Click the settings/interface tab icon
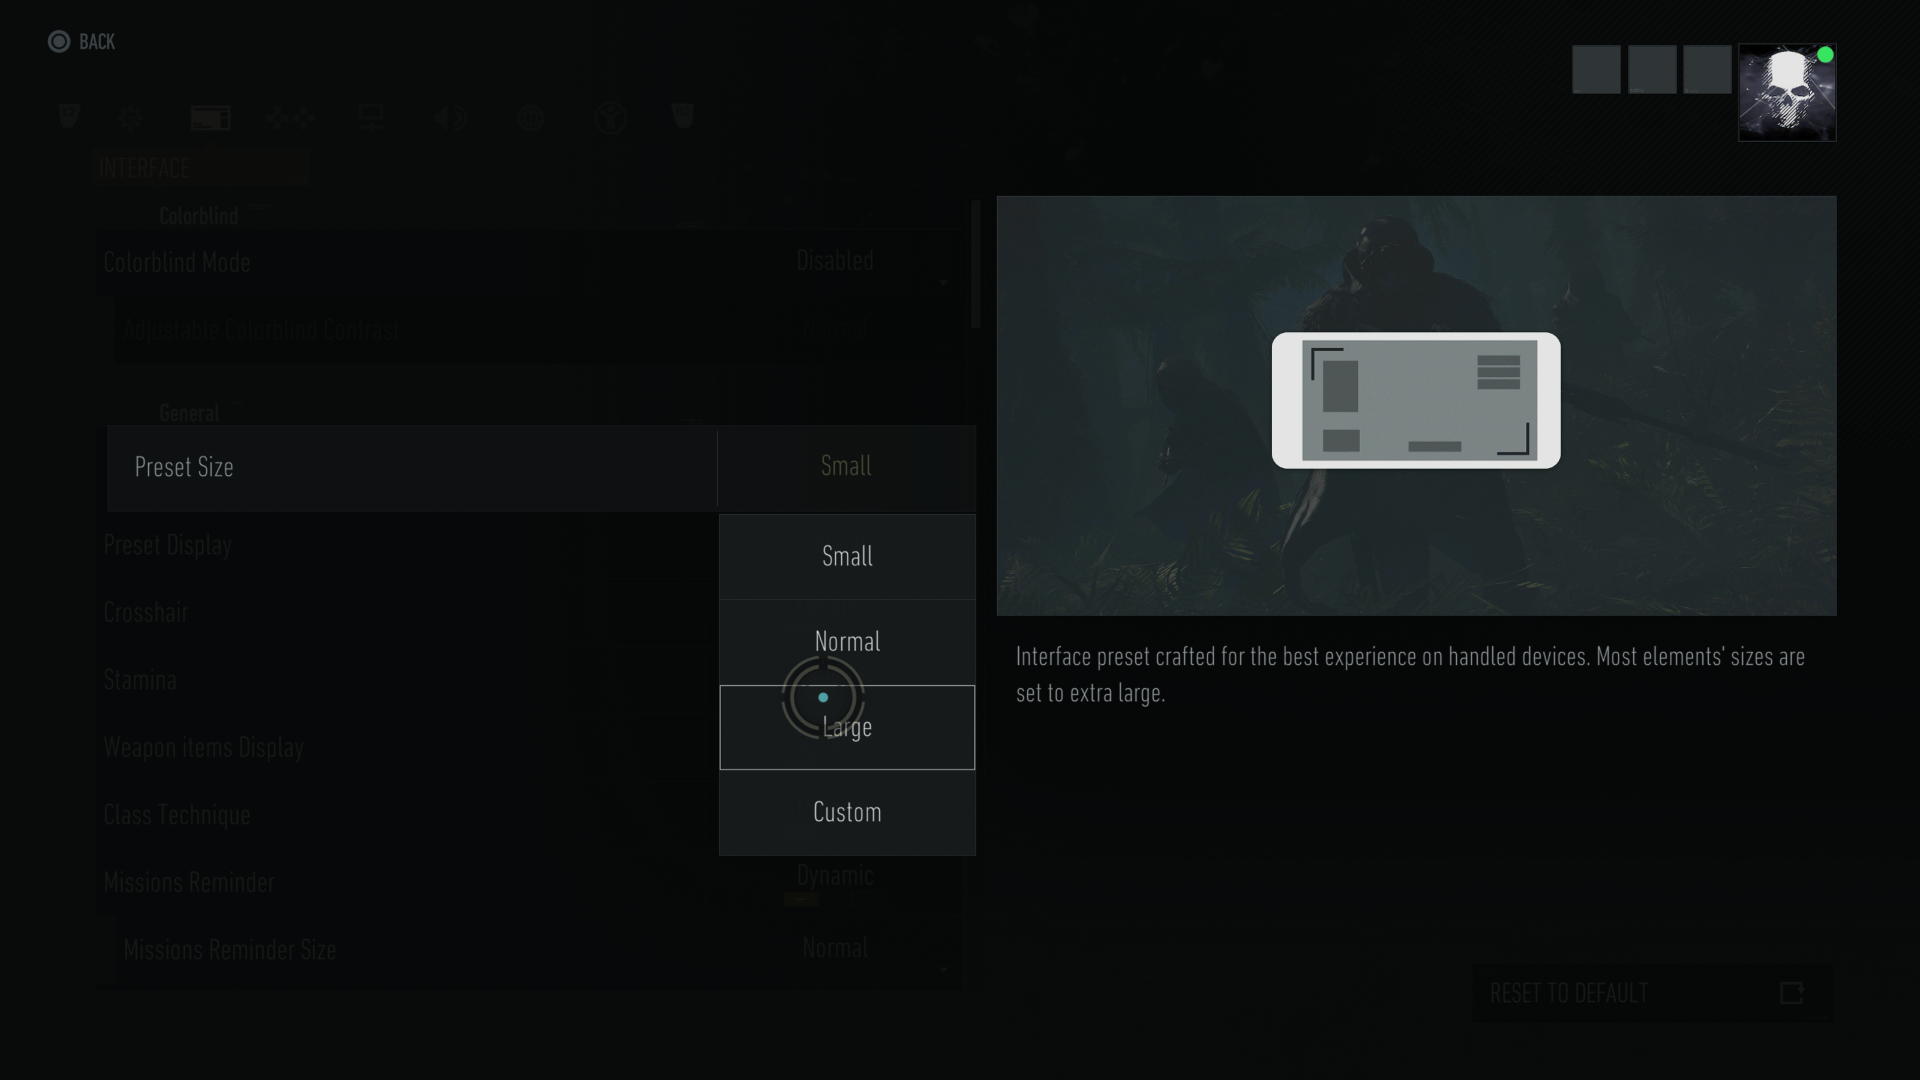 (210, 117)
